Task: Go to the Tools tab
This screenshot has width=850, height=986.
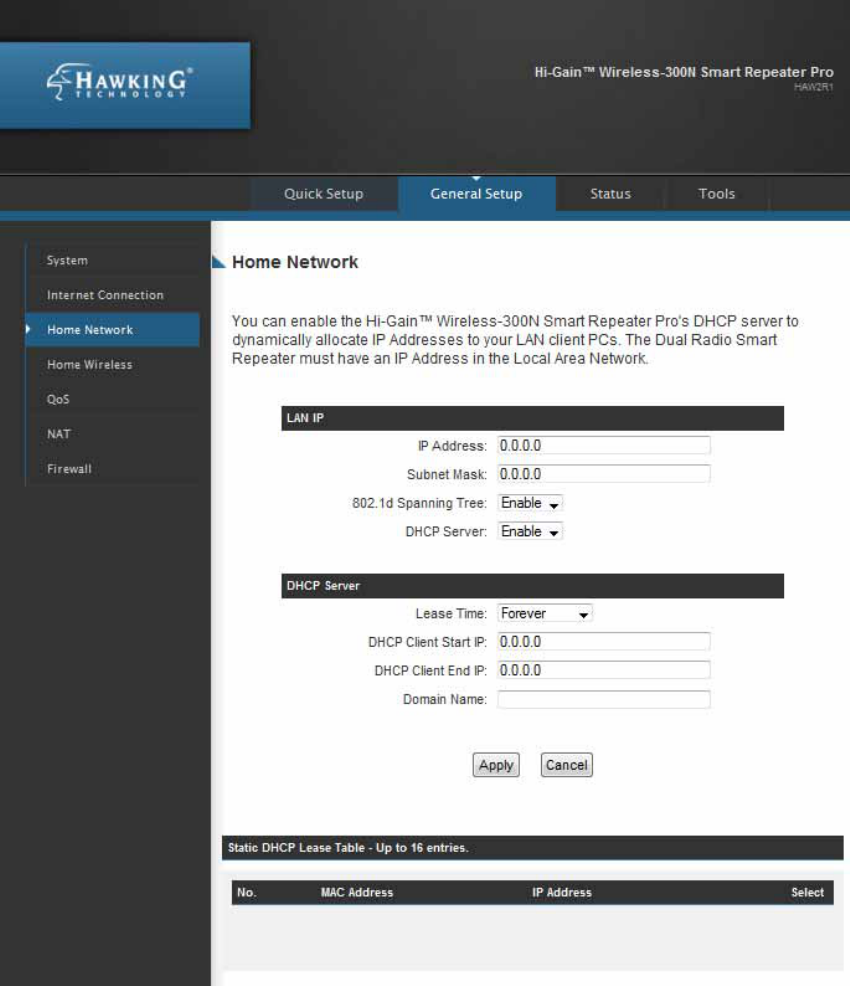Action: (x=717, y=194)
